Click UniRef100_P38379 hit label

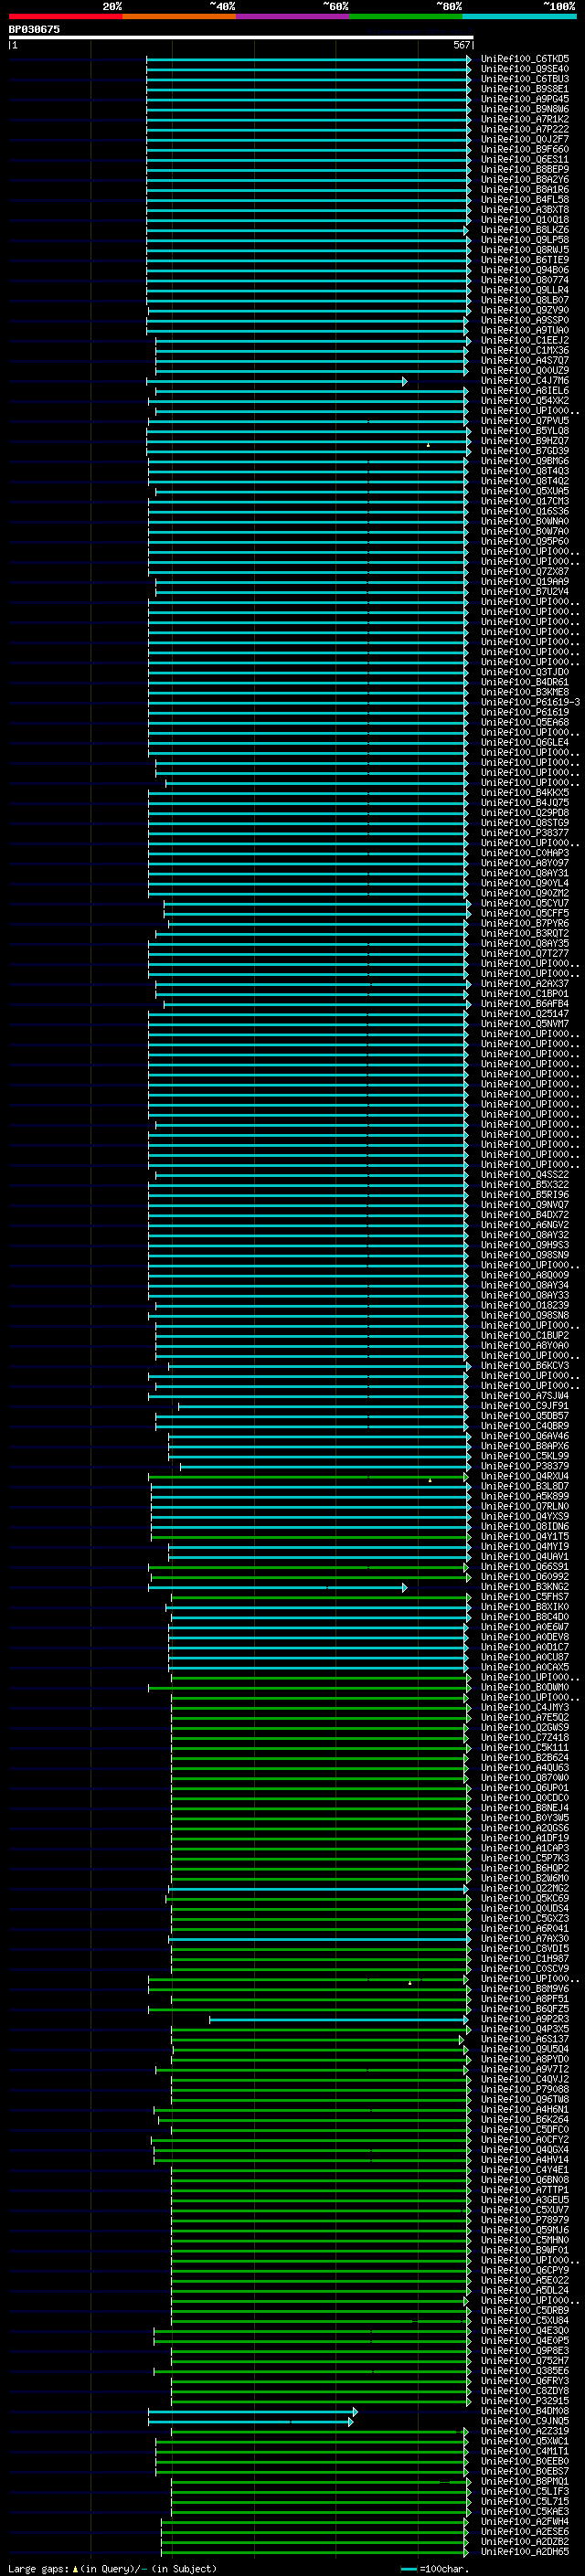tap(525, 1466)
